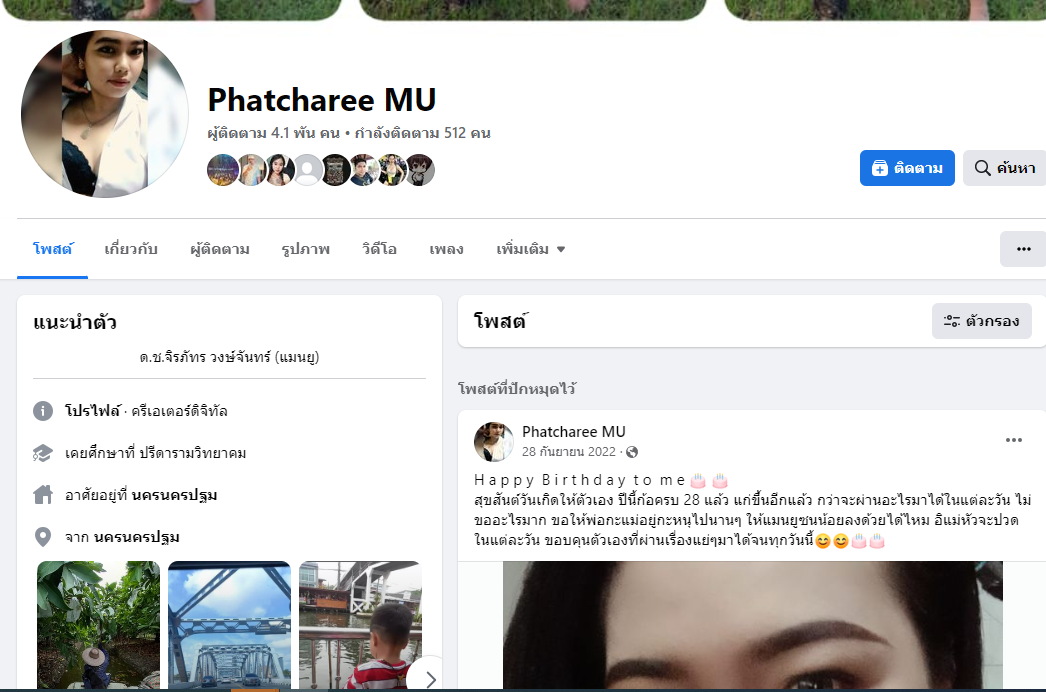
Task: Open the วิดีโอ tab
Action: 379,249
